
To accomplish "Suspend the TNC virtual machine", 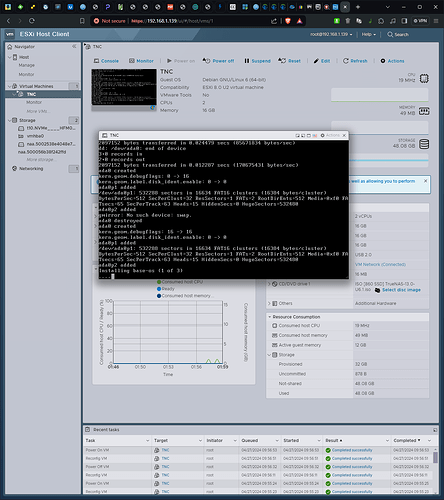I will 257,61.
